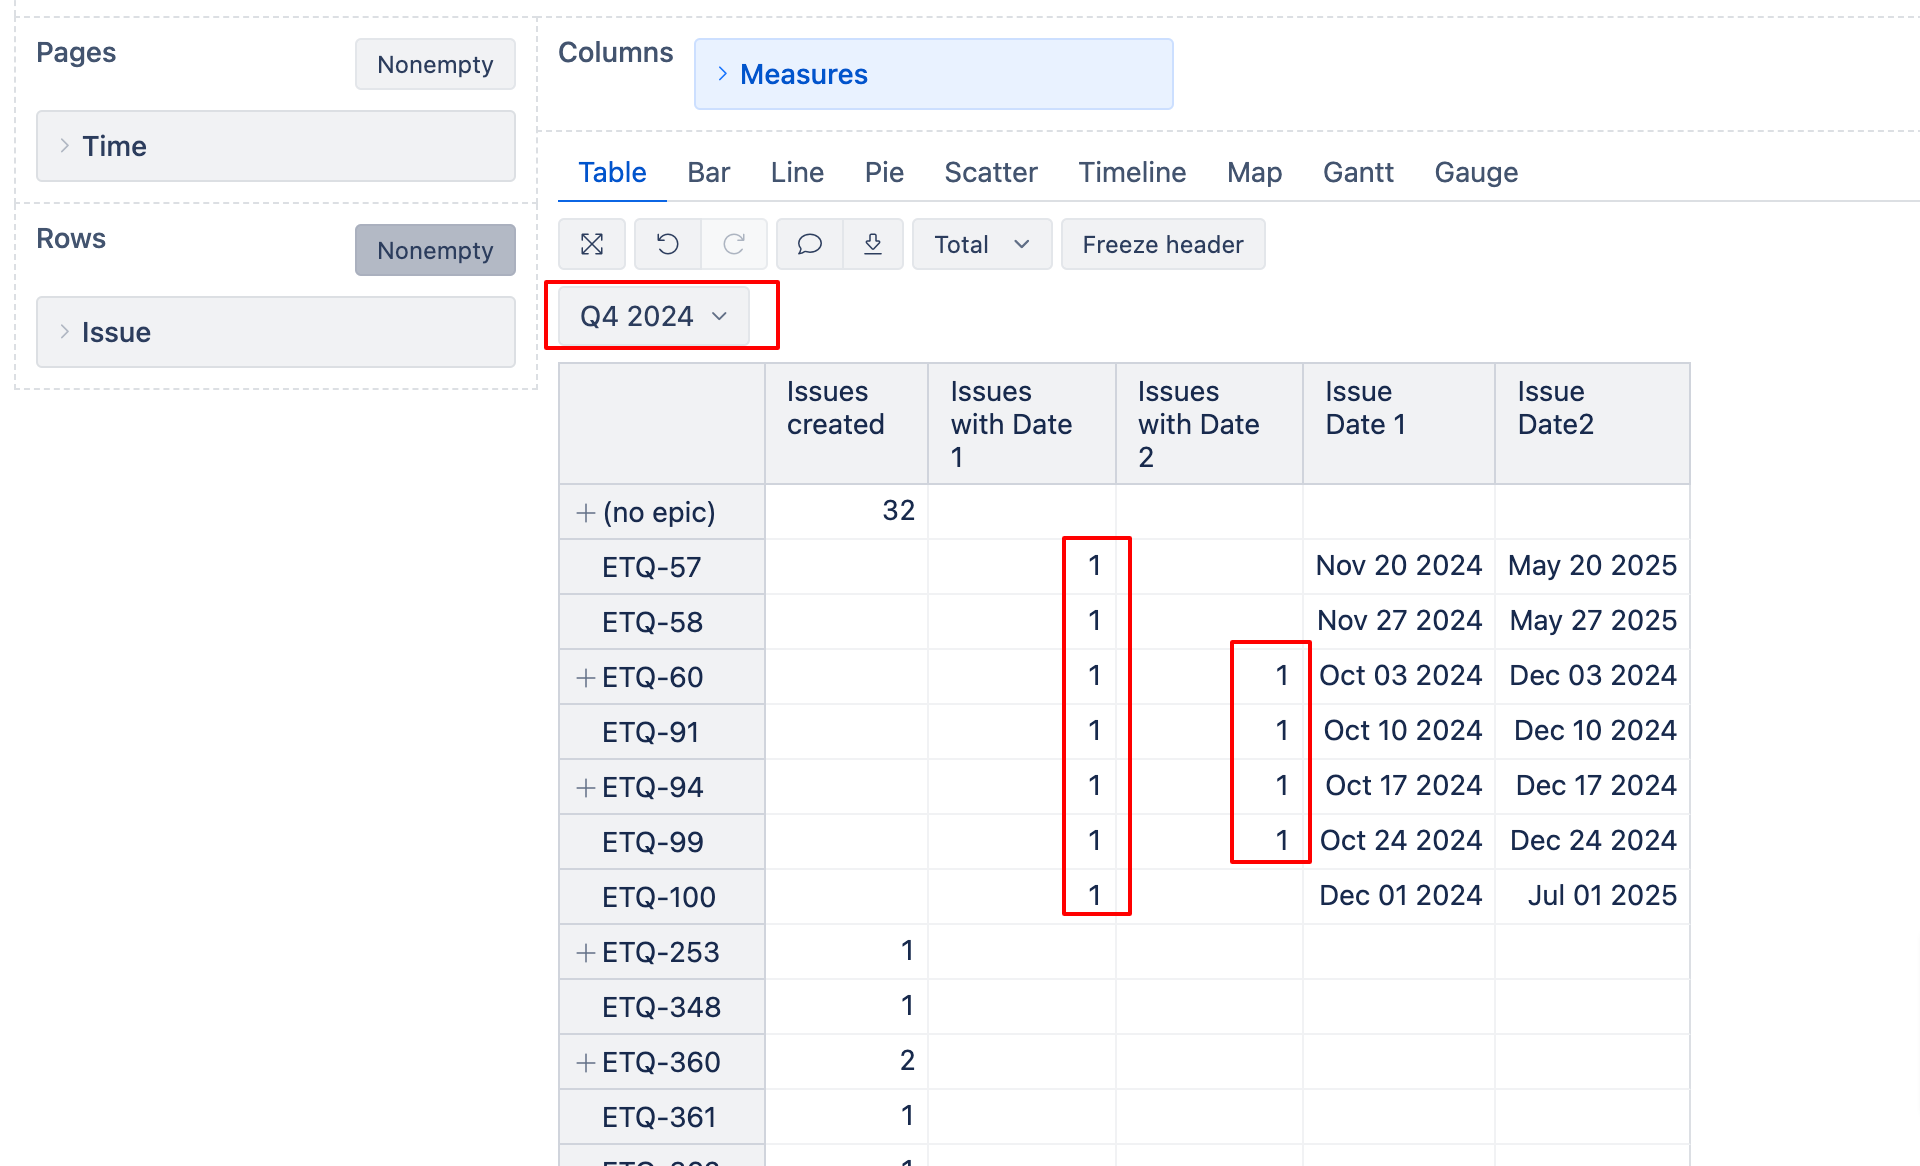
Task: Select the ETQ-100 row label
Action: [x=658, y=897]
